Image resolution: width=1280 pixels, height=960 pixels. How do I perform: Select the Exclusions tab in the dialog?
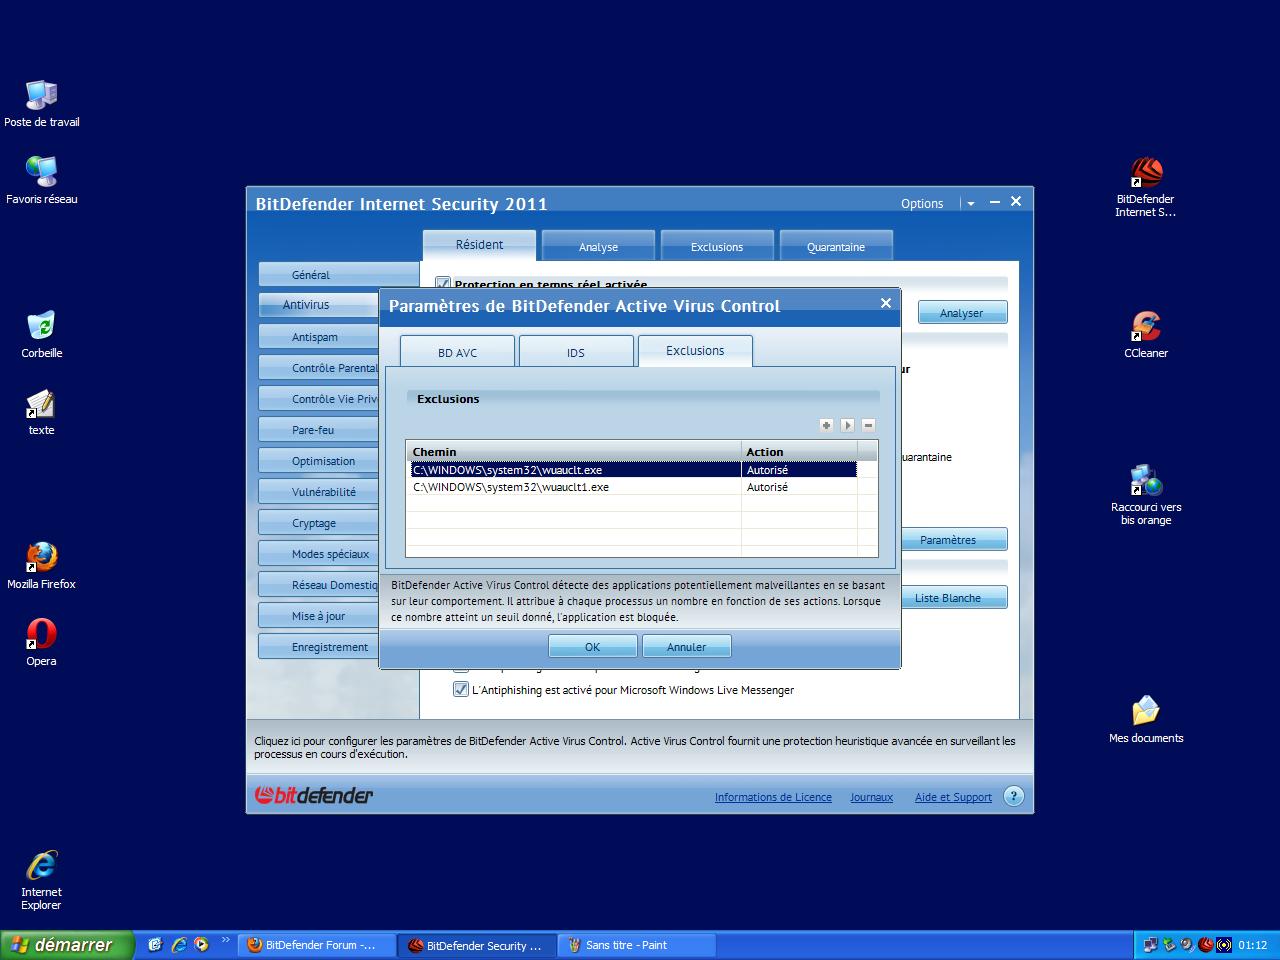[x=695, y=351]
